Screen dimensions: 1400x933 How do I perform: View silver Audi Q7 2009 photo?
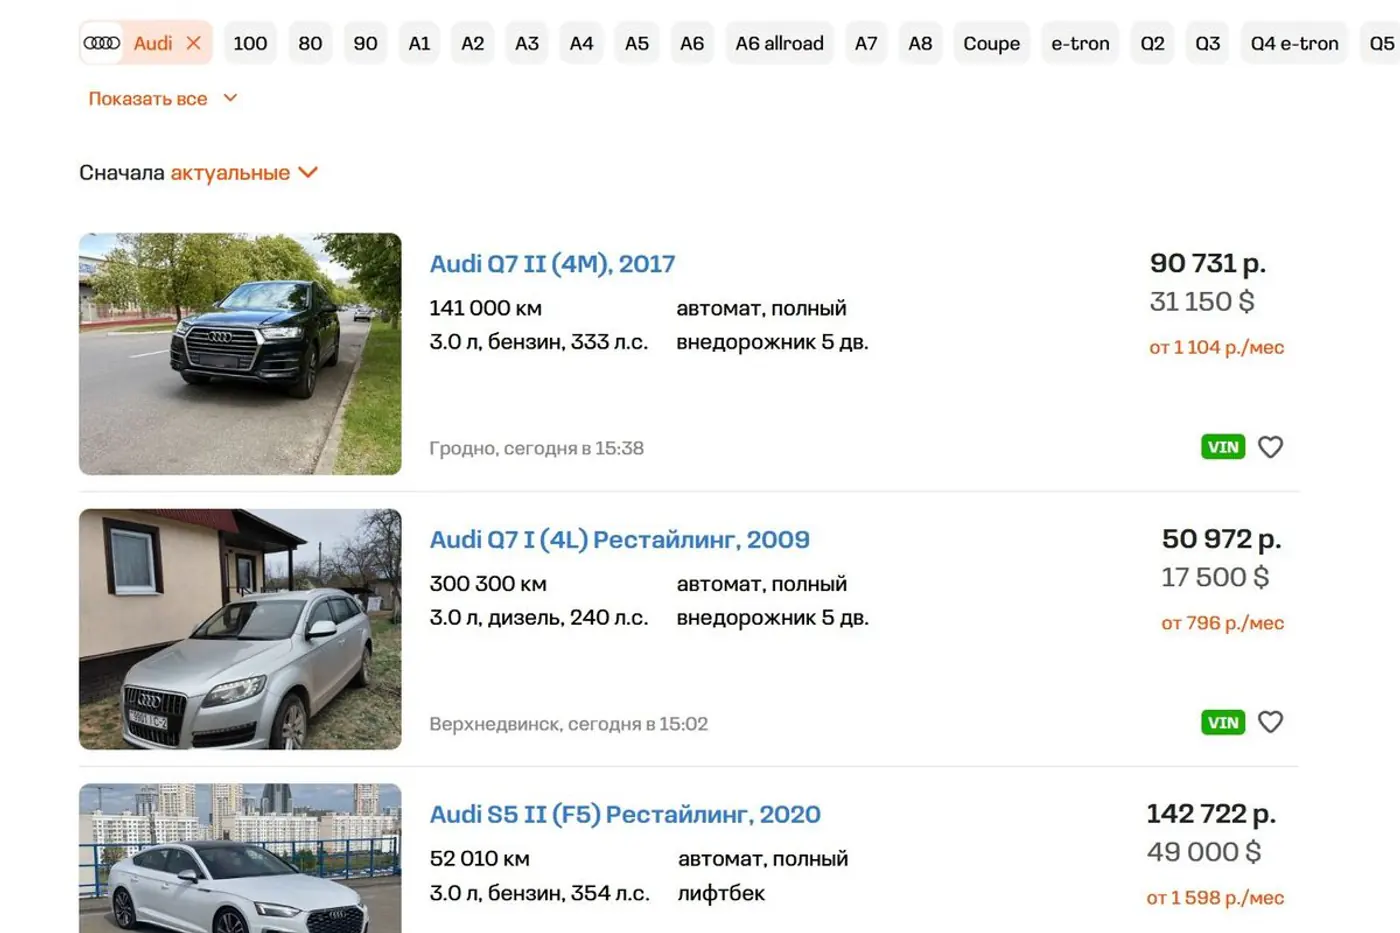coord(240,629)
